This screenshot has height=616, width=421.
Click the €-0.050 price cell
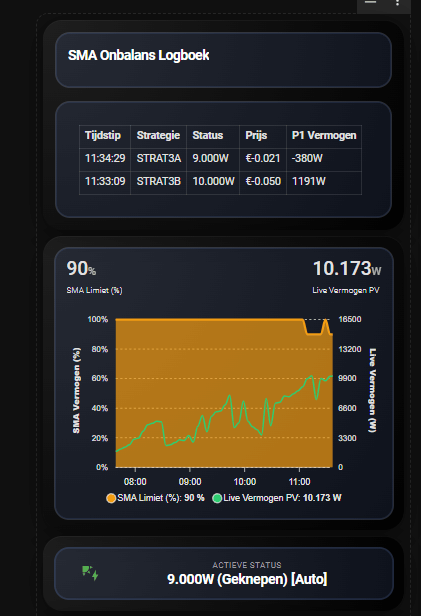point(263,182)
